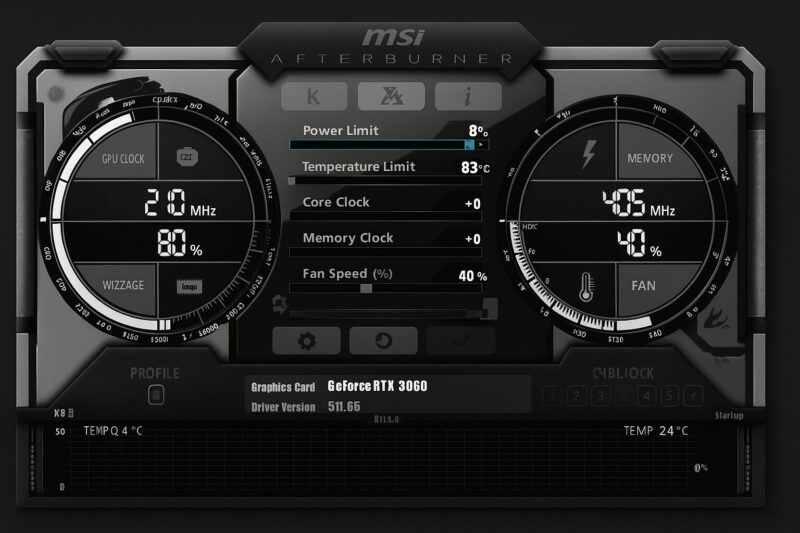Click the 405 MHz memory readout
The image size is (800, 533).
tap(638, 204)
